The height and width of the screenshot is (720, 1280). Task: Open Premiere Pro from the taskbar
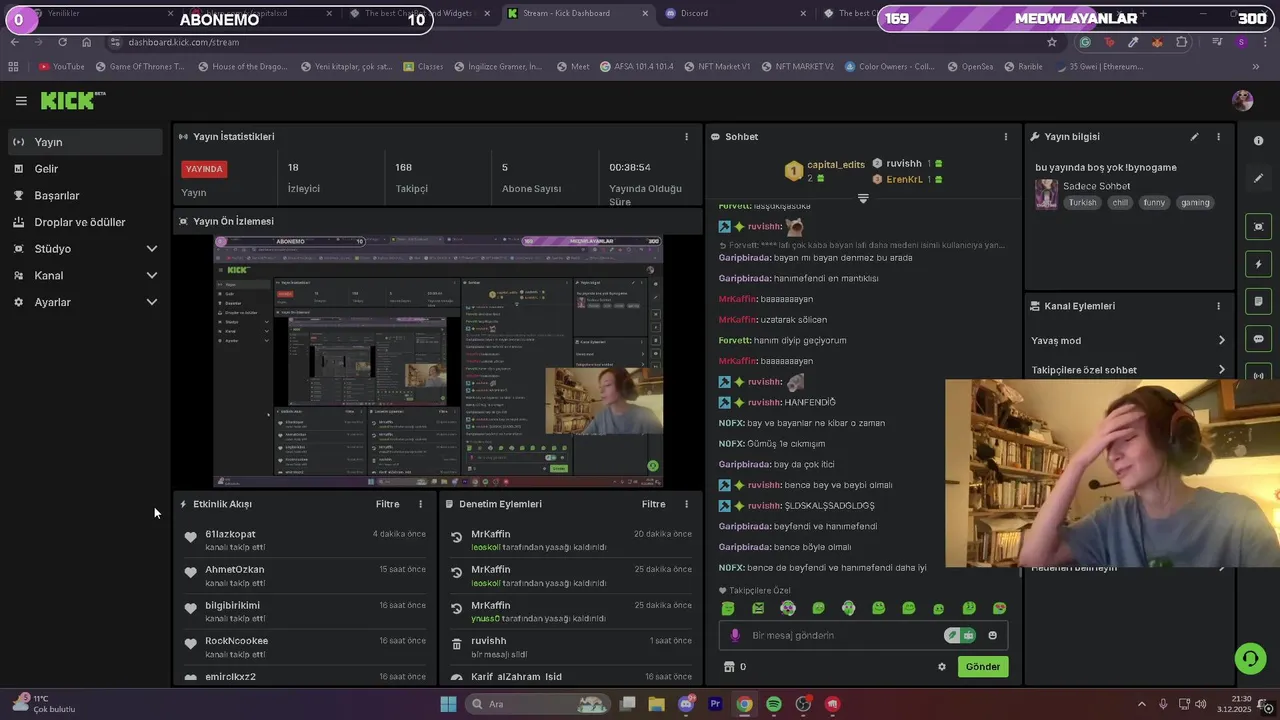(715, 704)
